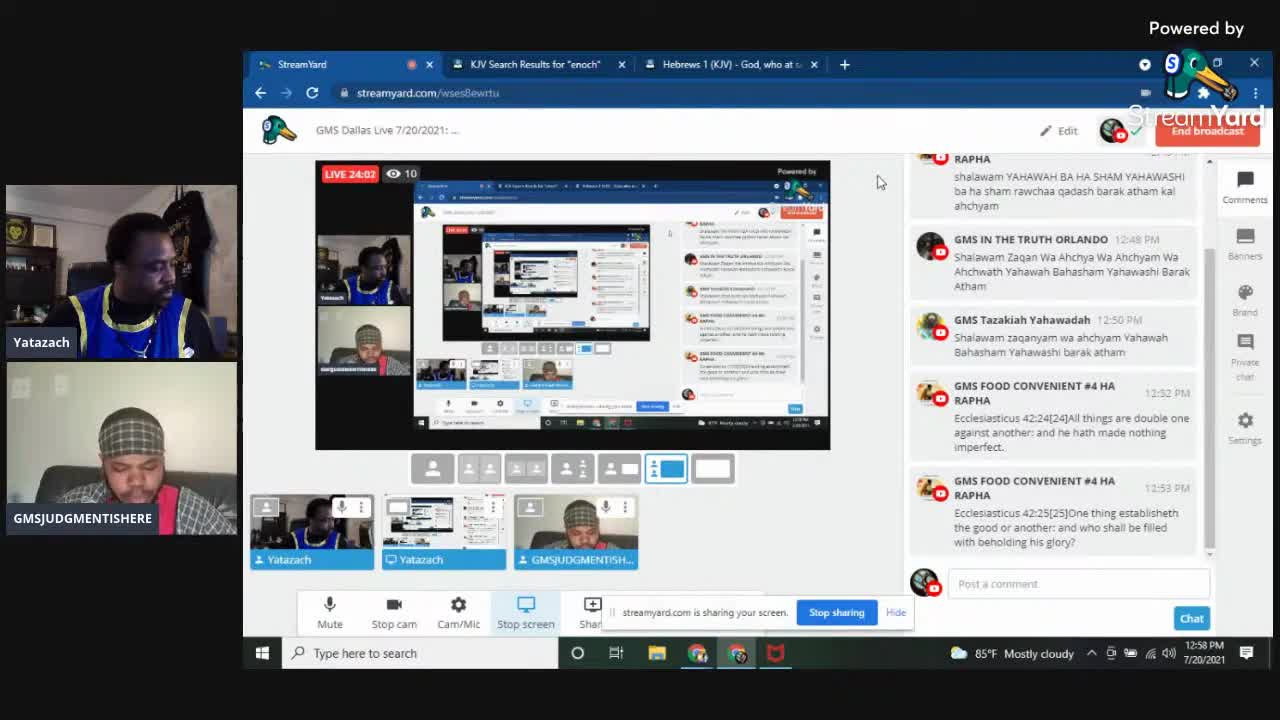Click GMSJUDGMENTISH camera thumbnail
This screenshot has width=1280, height=720.
tap(576, 532)
